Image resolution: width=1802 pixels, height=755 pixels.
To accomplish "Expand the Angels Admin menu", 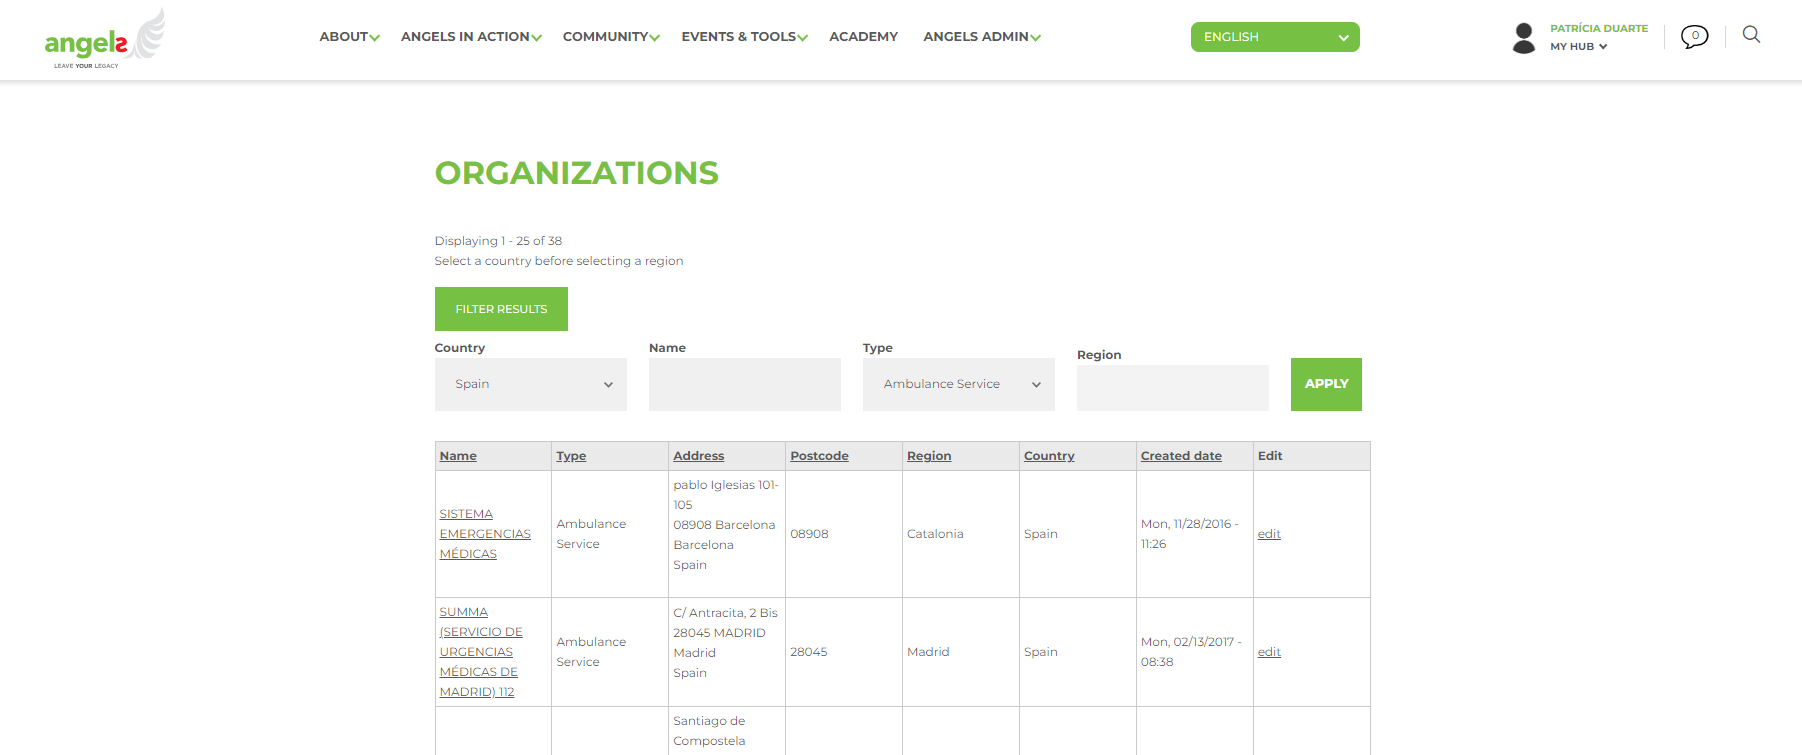I will pos(982,37).
